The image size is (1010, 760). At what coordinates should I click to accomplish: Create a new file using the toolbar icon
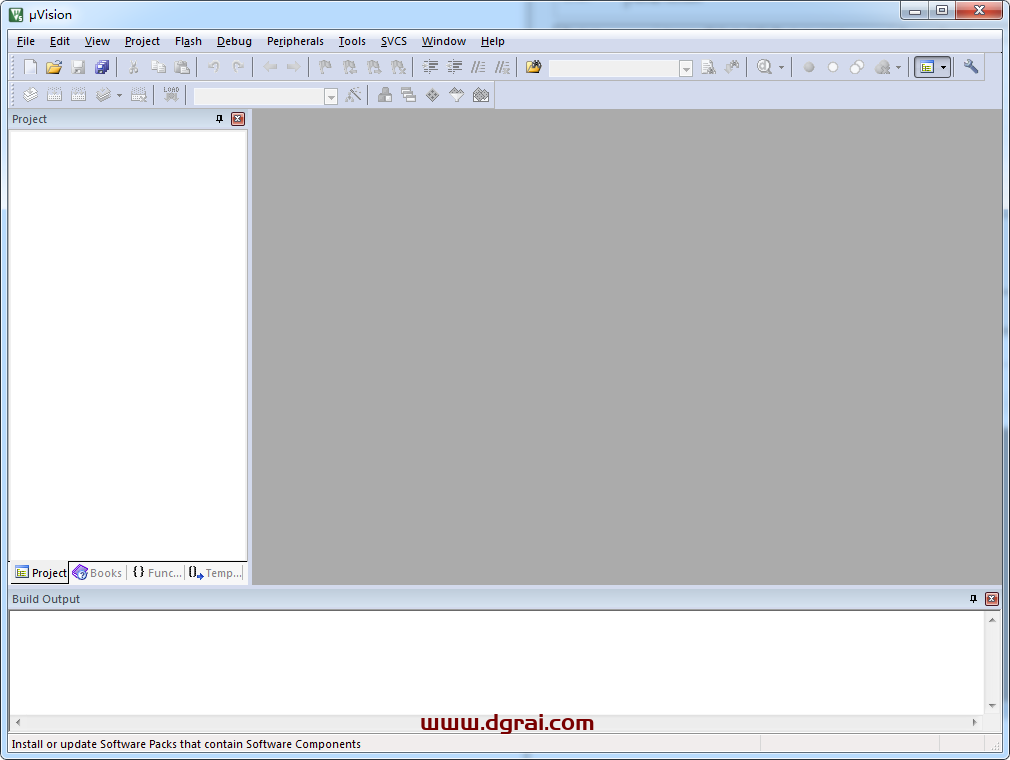click(x=30, y=67)
